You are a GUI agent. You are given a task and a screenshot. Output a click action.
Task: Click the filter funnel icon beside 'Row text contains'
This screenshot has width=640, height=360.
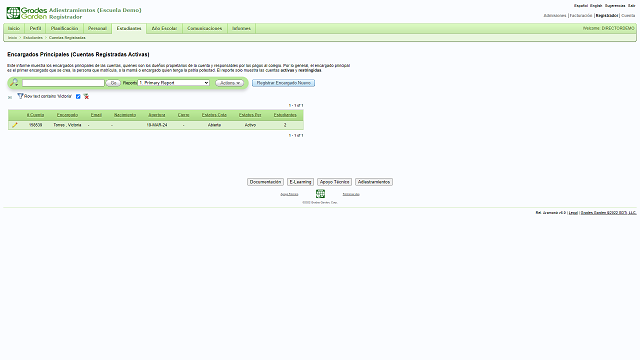pyautogui.click(x=20, y=96)
